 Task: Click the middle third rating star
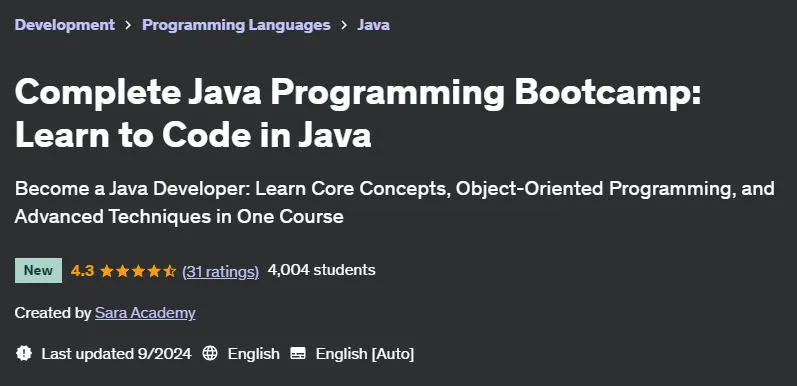coord(138,271)
